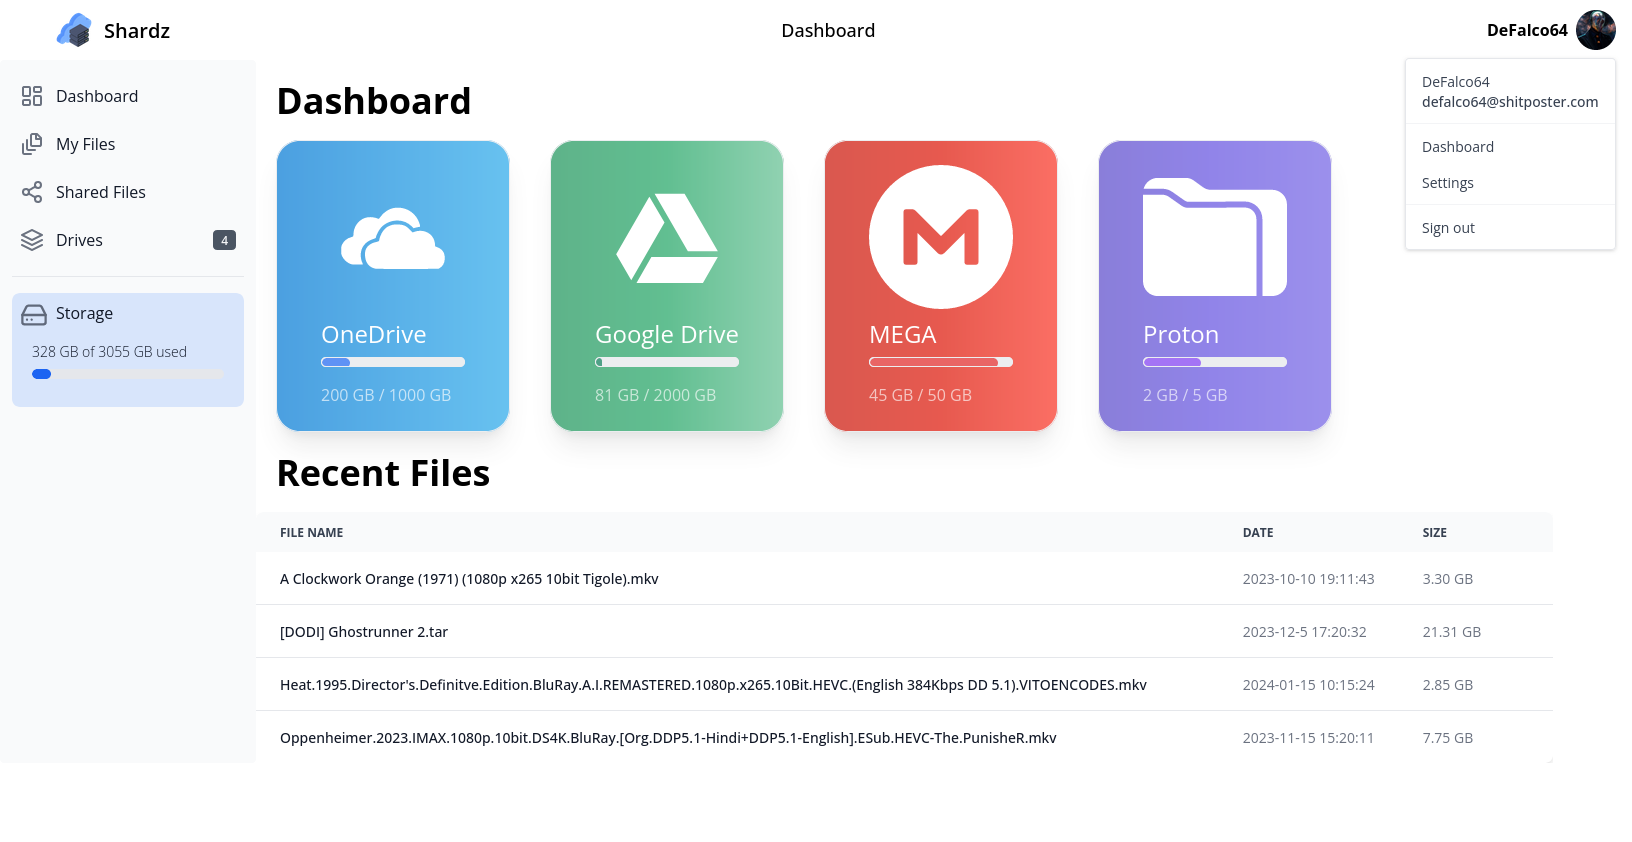Select the A Clockwork Orange (1971) file
Viewport: 1632px width, 842px height.
[469, 579]
